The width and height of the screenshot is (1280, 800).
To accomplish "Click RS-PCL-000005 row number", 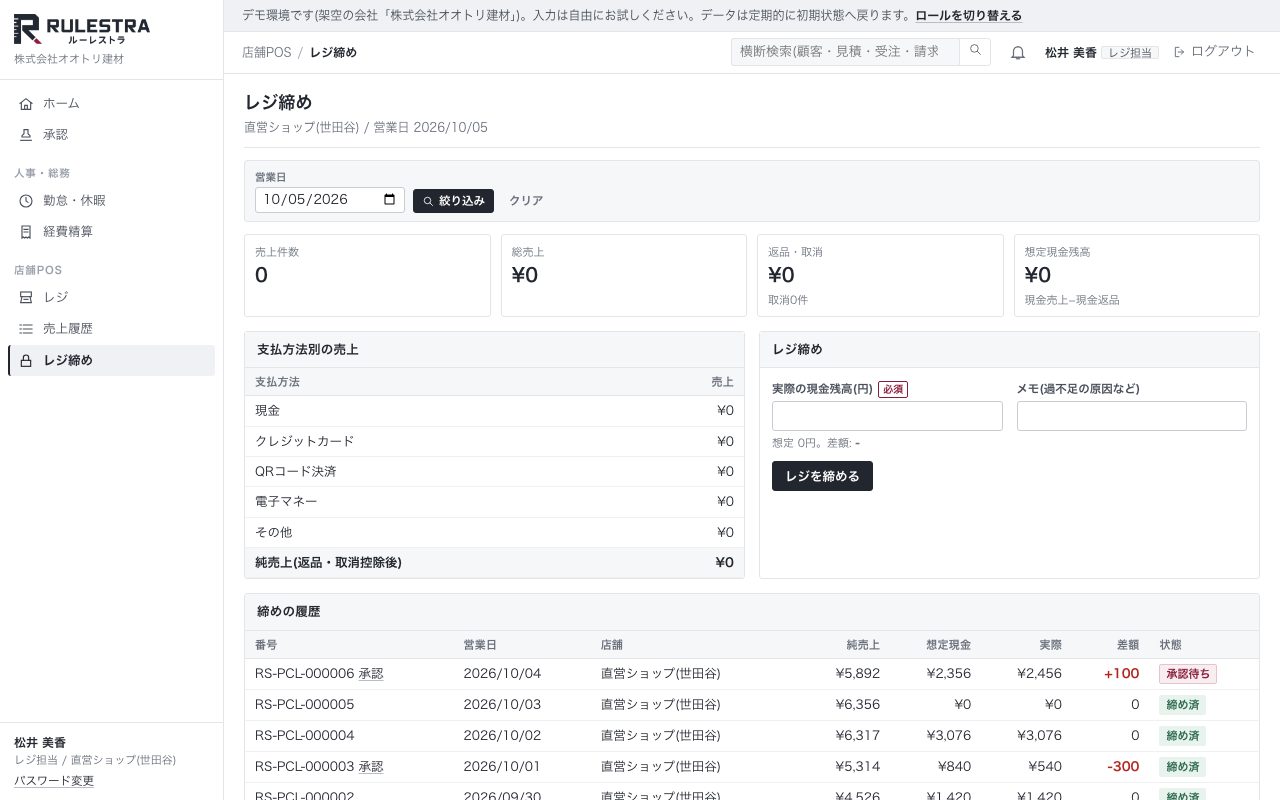I will coord(305,705).
